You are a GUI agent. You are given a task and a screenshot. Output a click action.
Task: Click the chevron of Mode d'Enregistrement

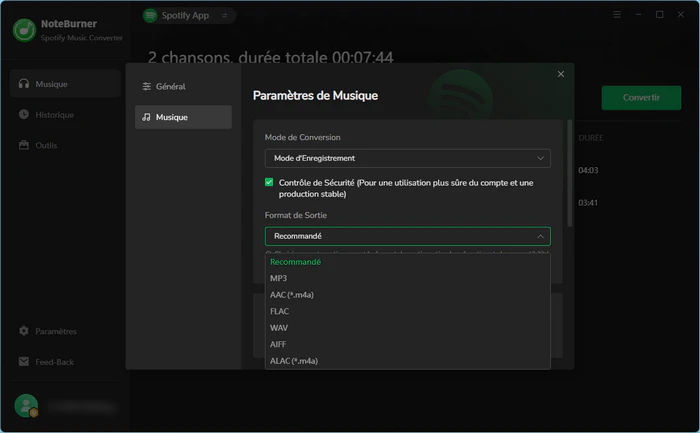[540, 158]
